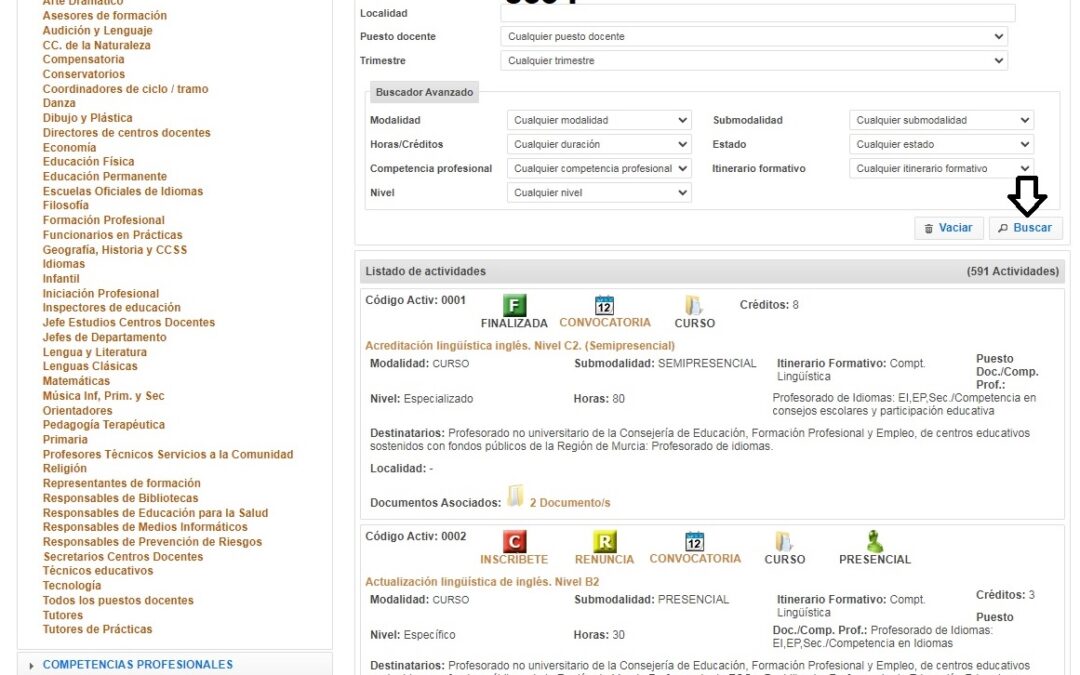Open Responsables de Bibliotecas category
Image resolution: width=1080 pixels, height=675 pixels.
pyautogui.click(x=121, y=498)
